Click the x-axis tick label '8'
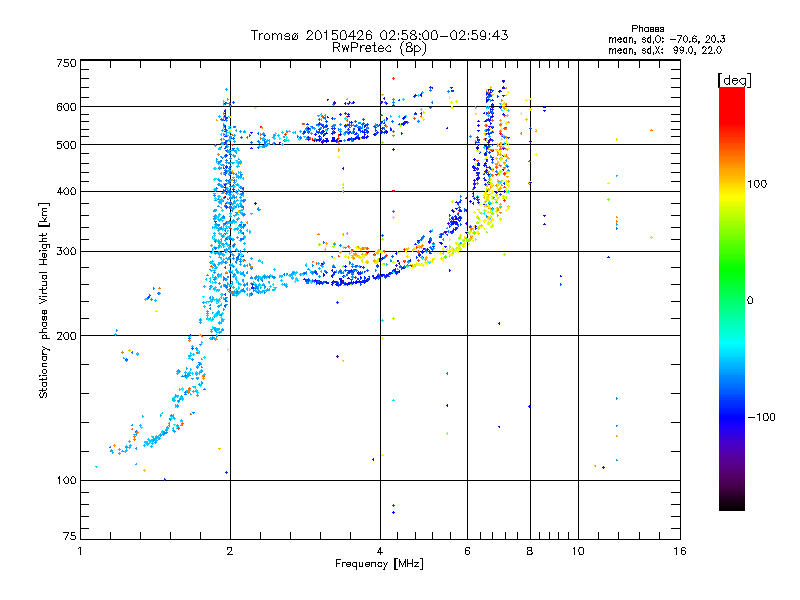The image size is (800, 600). 530,551
